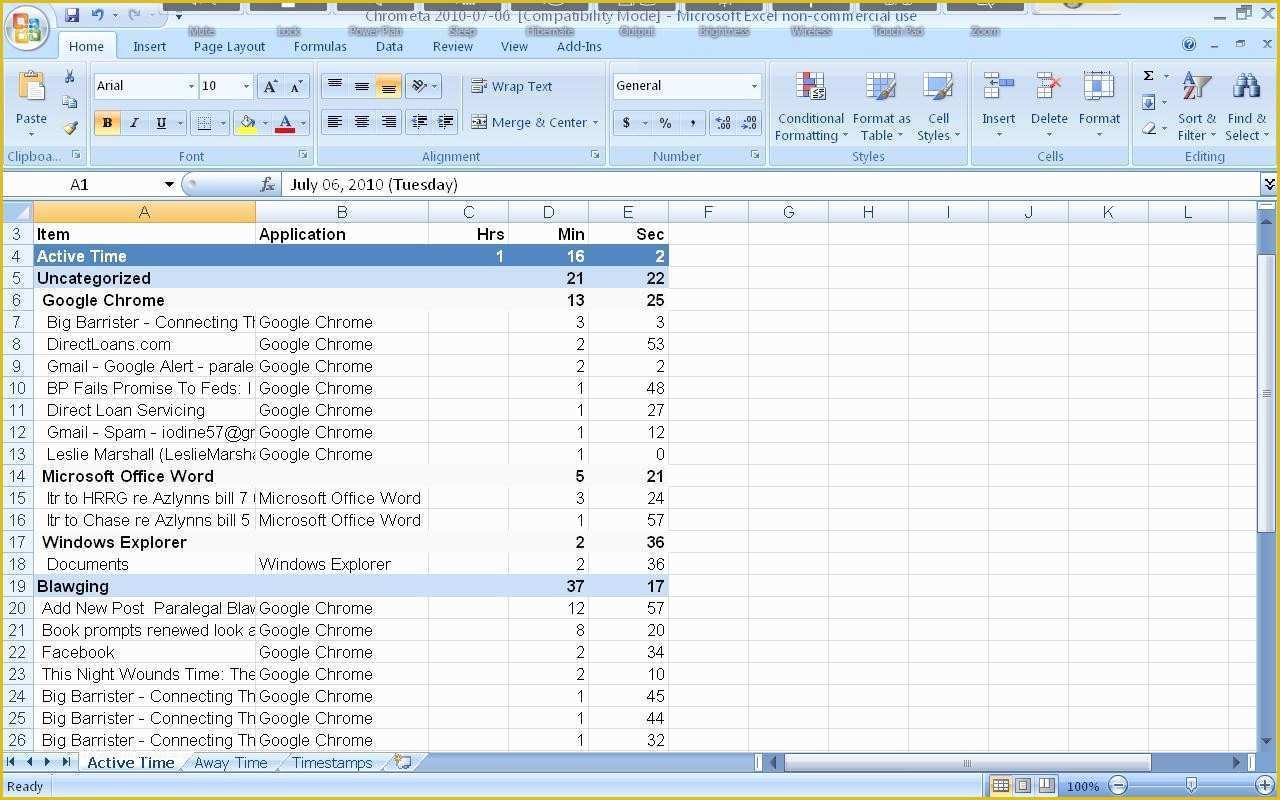Adjust the zoom slider handle
The height and width of the screenshot is (800, 1280).
click(x=1190, y=786)
